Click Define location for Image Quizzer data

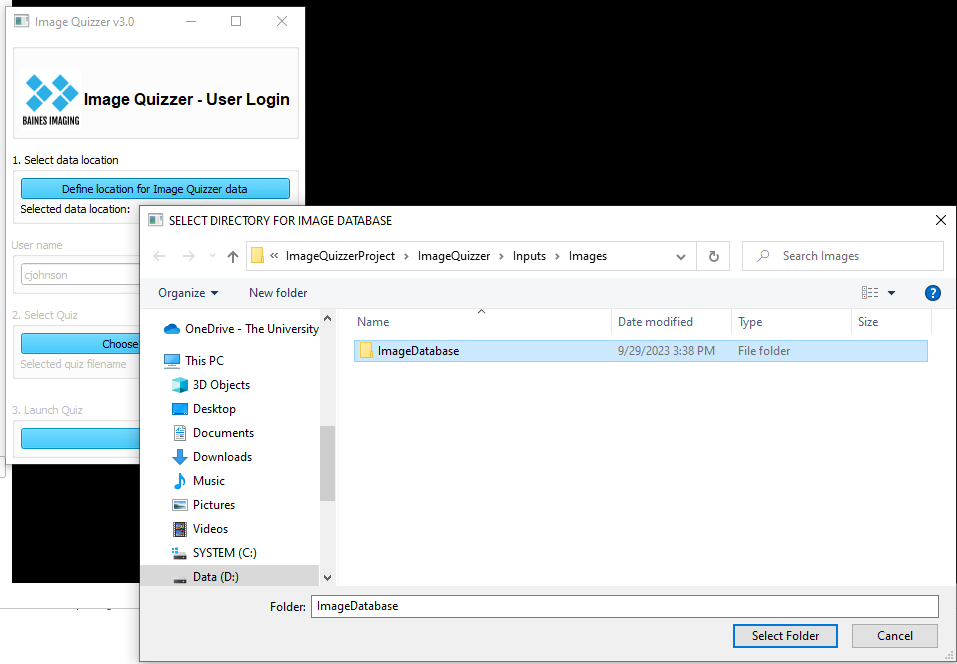point(155,189)
